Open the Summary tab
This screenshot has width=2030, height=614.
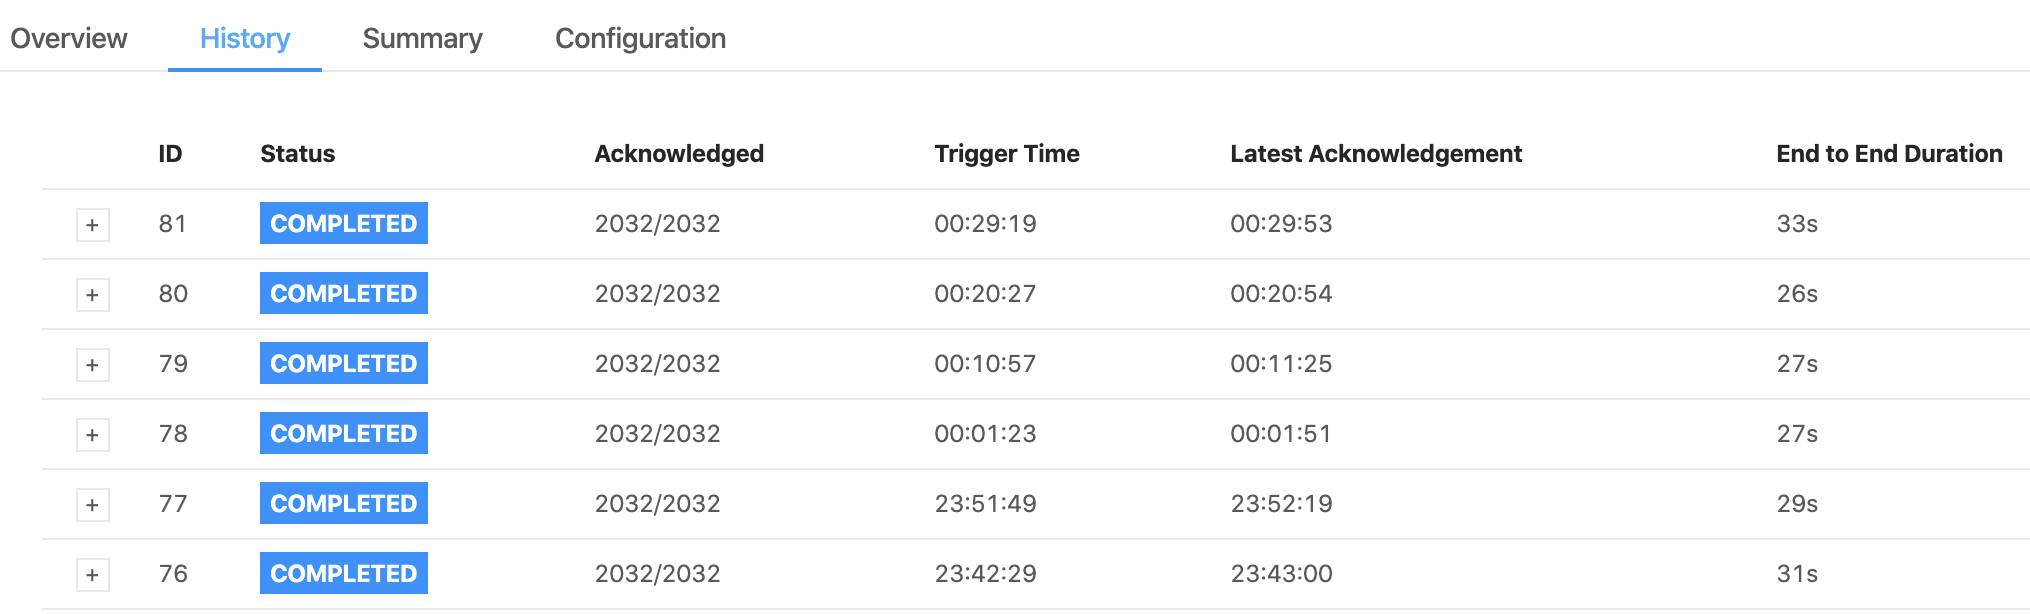(422, 38)
